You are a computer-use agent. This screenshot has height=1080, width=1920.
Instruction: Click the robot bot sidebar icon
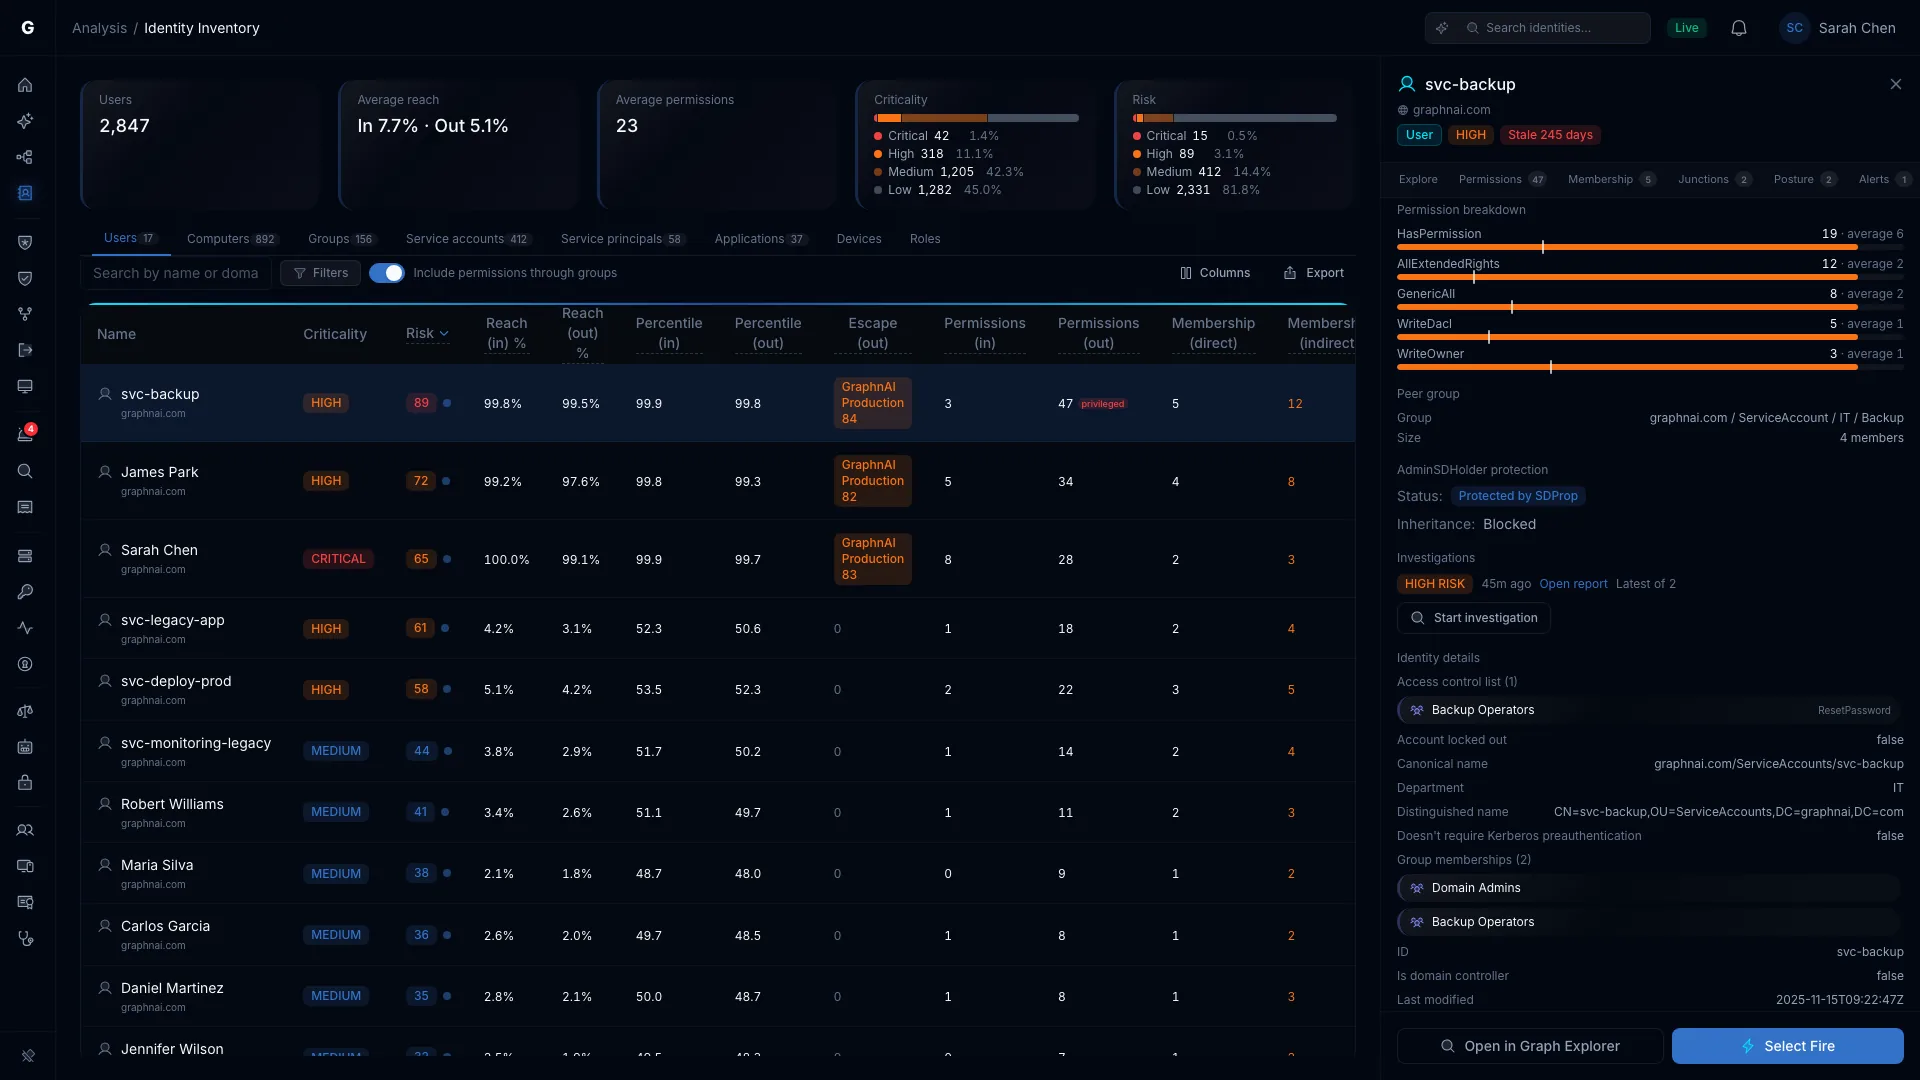[x=25, y=747]
